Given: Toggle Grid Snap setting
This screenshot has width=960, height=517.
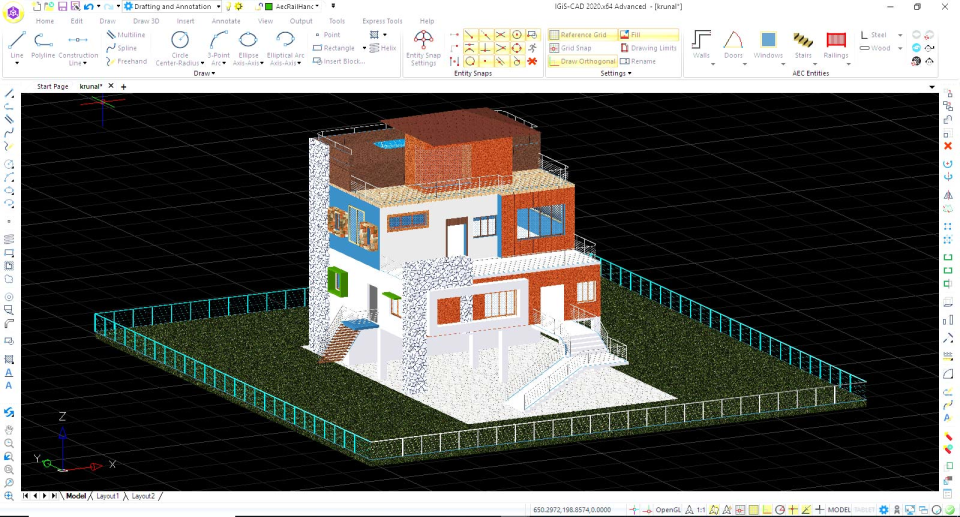Looking at the screenshot, I should click(571, 48).
